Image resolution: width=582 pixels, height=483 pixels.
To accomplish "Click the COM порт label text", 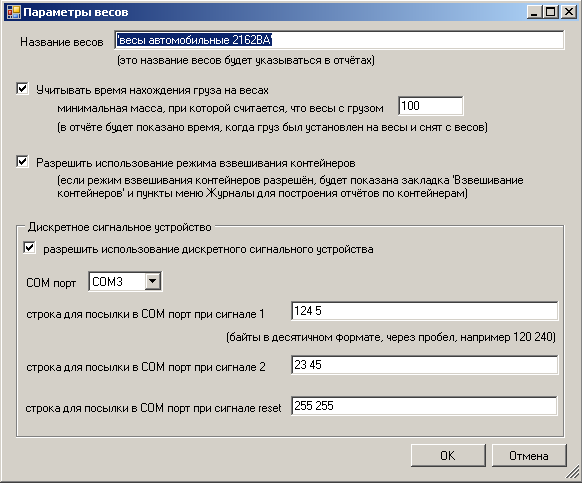I will point(51,283).
